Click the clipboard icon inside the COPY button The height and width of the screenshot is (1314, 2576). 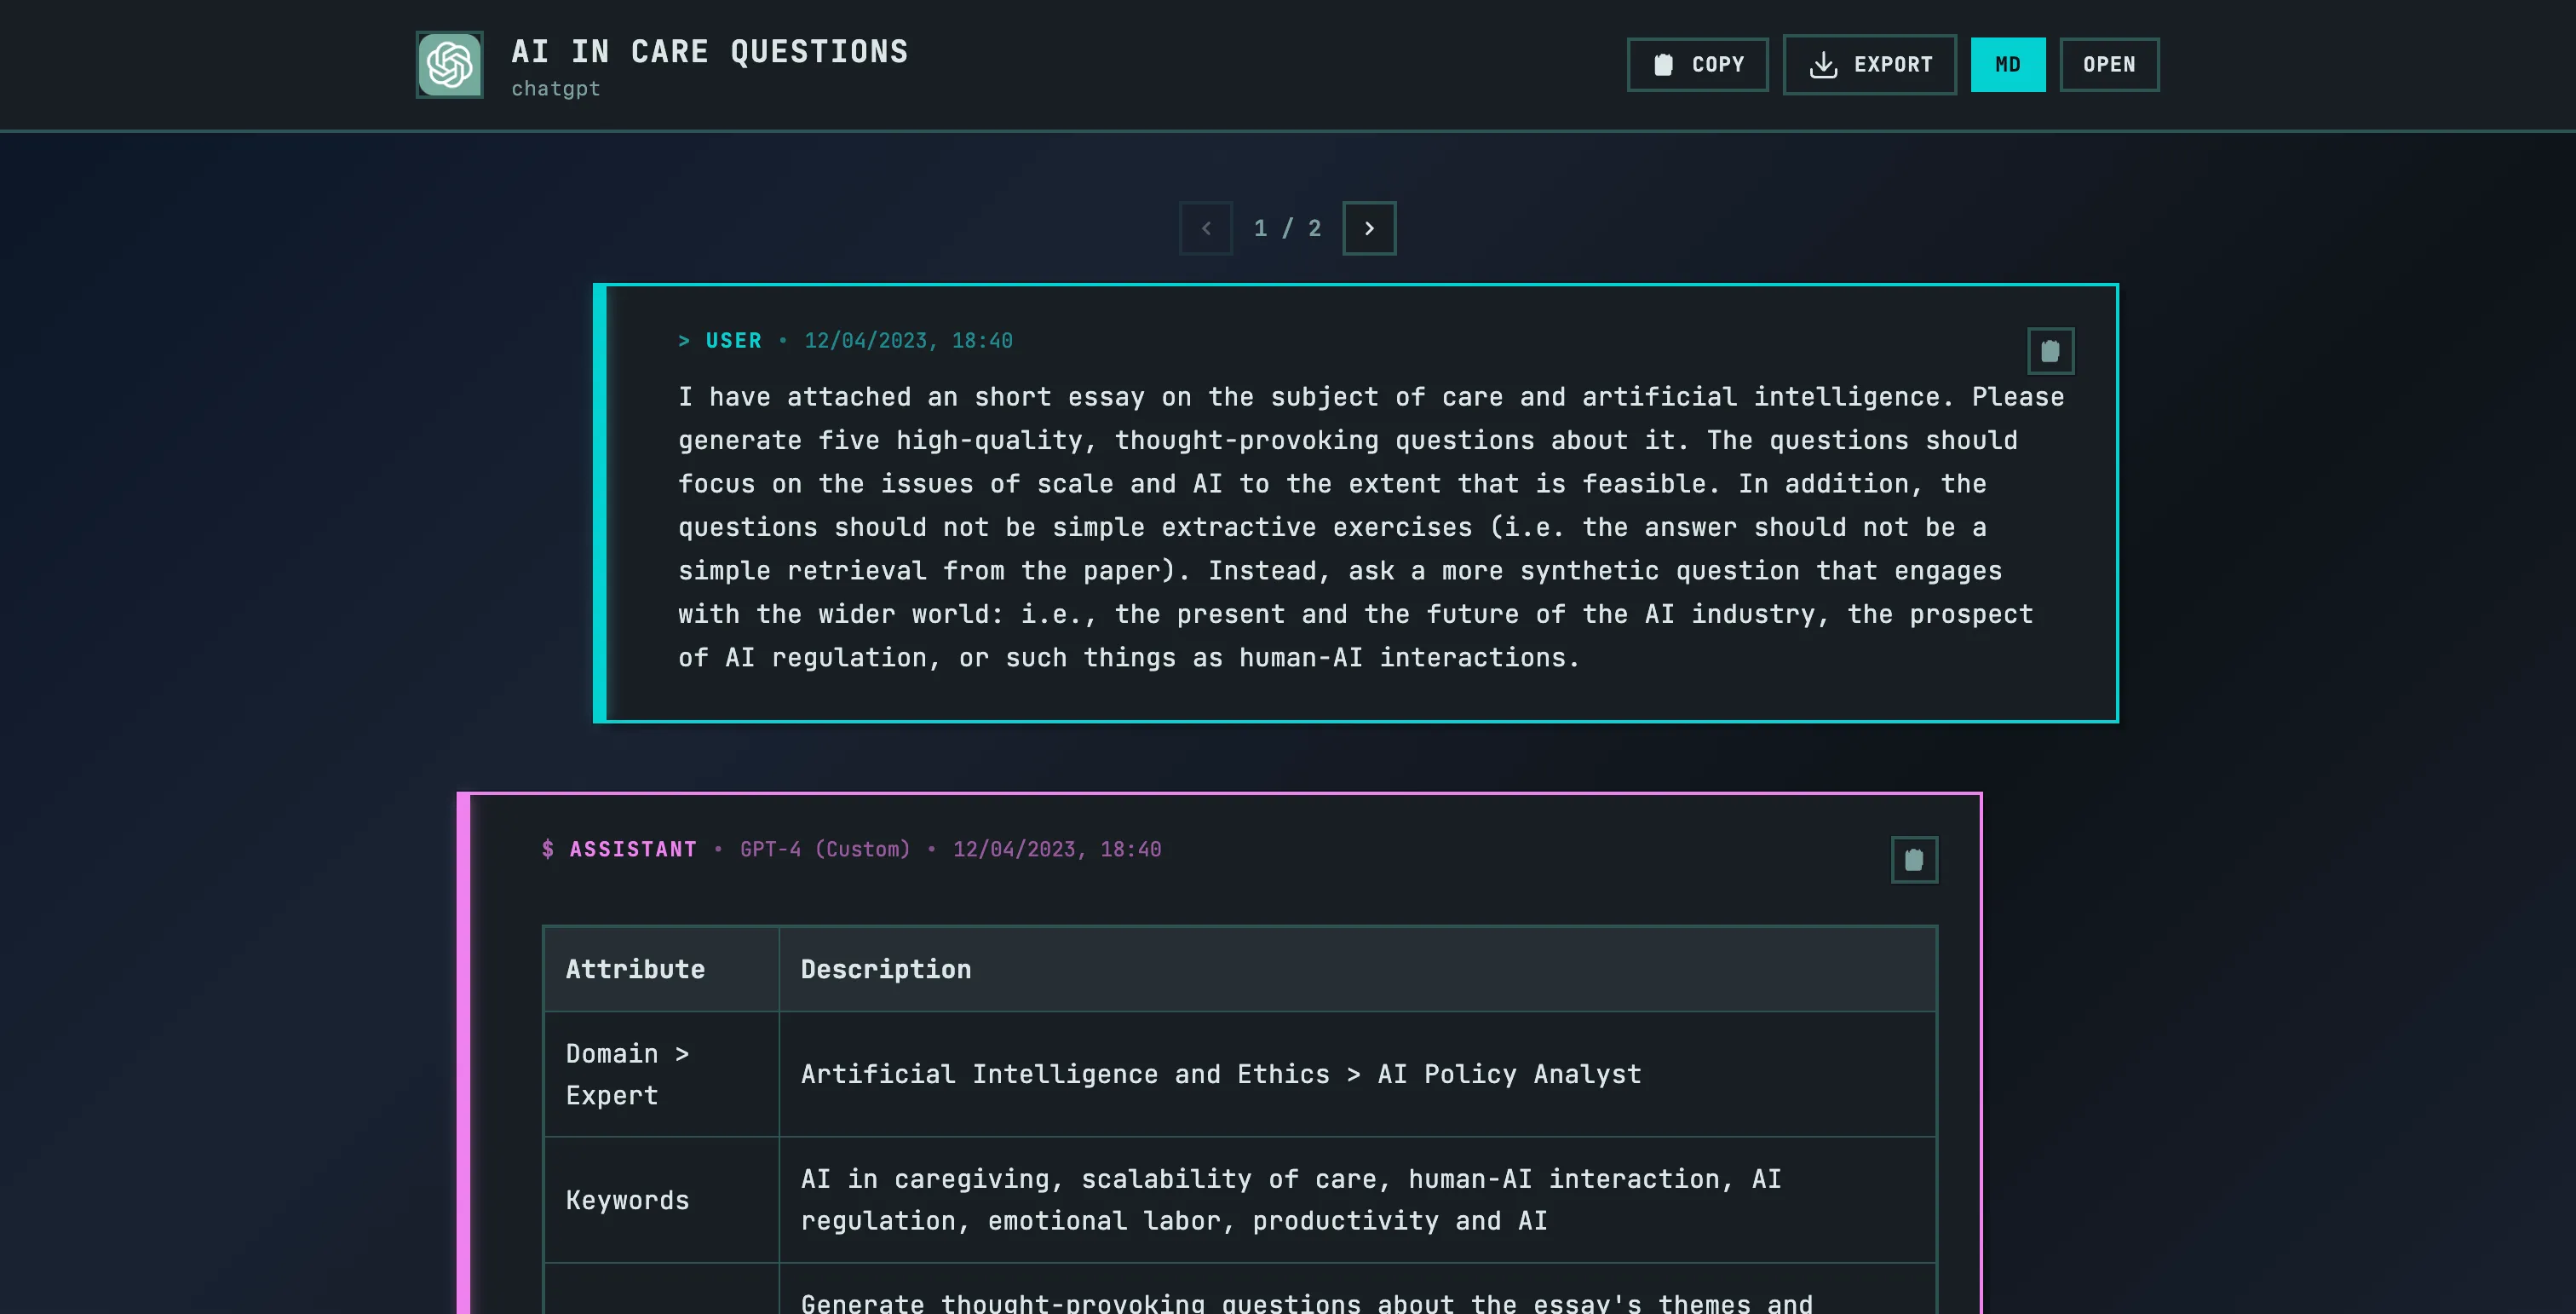point(1662,64)
